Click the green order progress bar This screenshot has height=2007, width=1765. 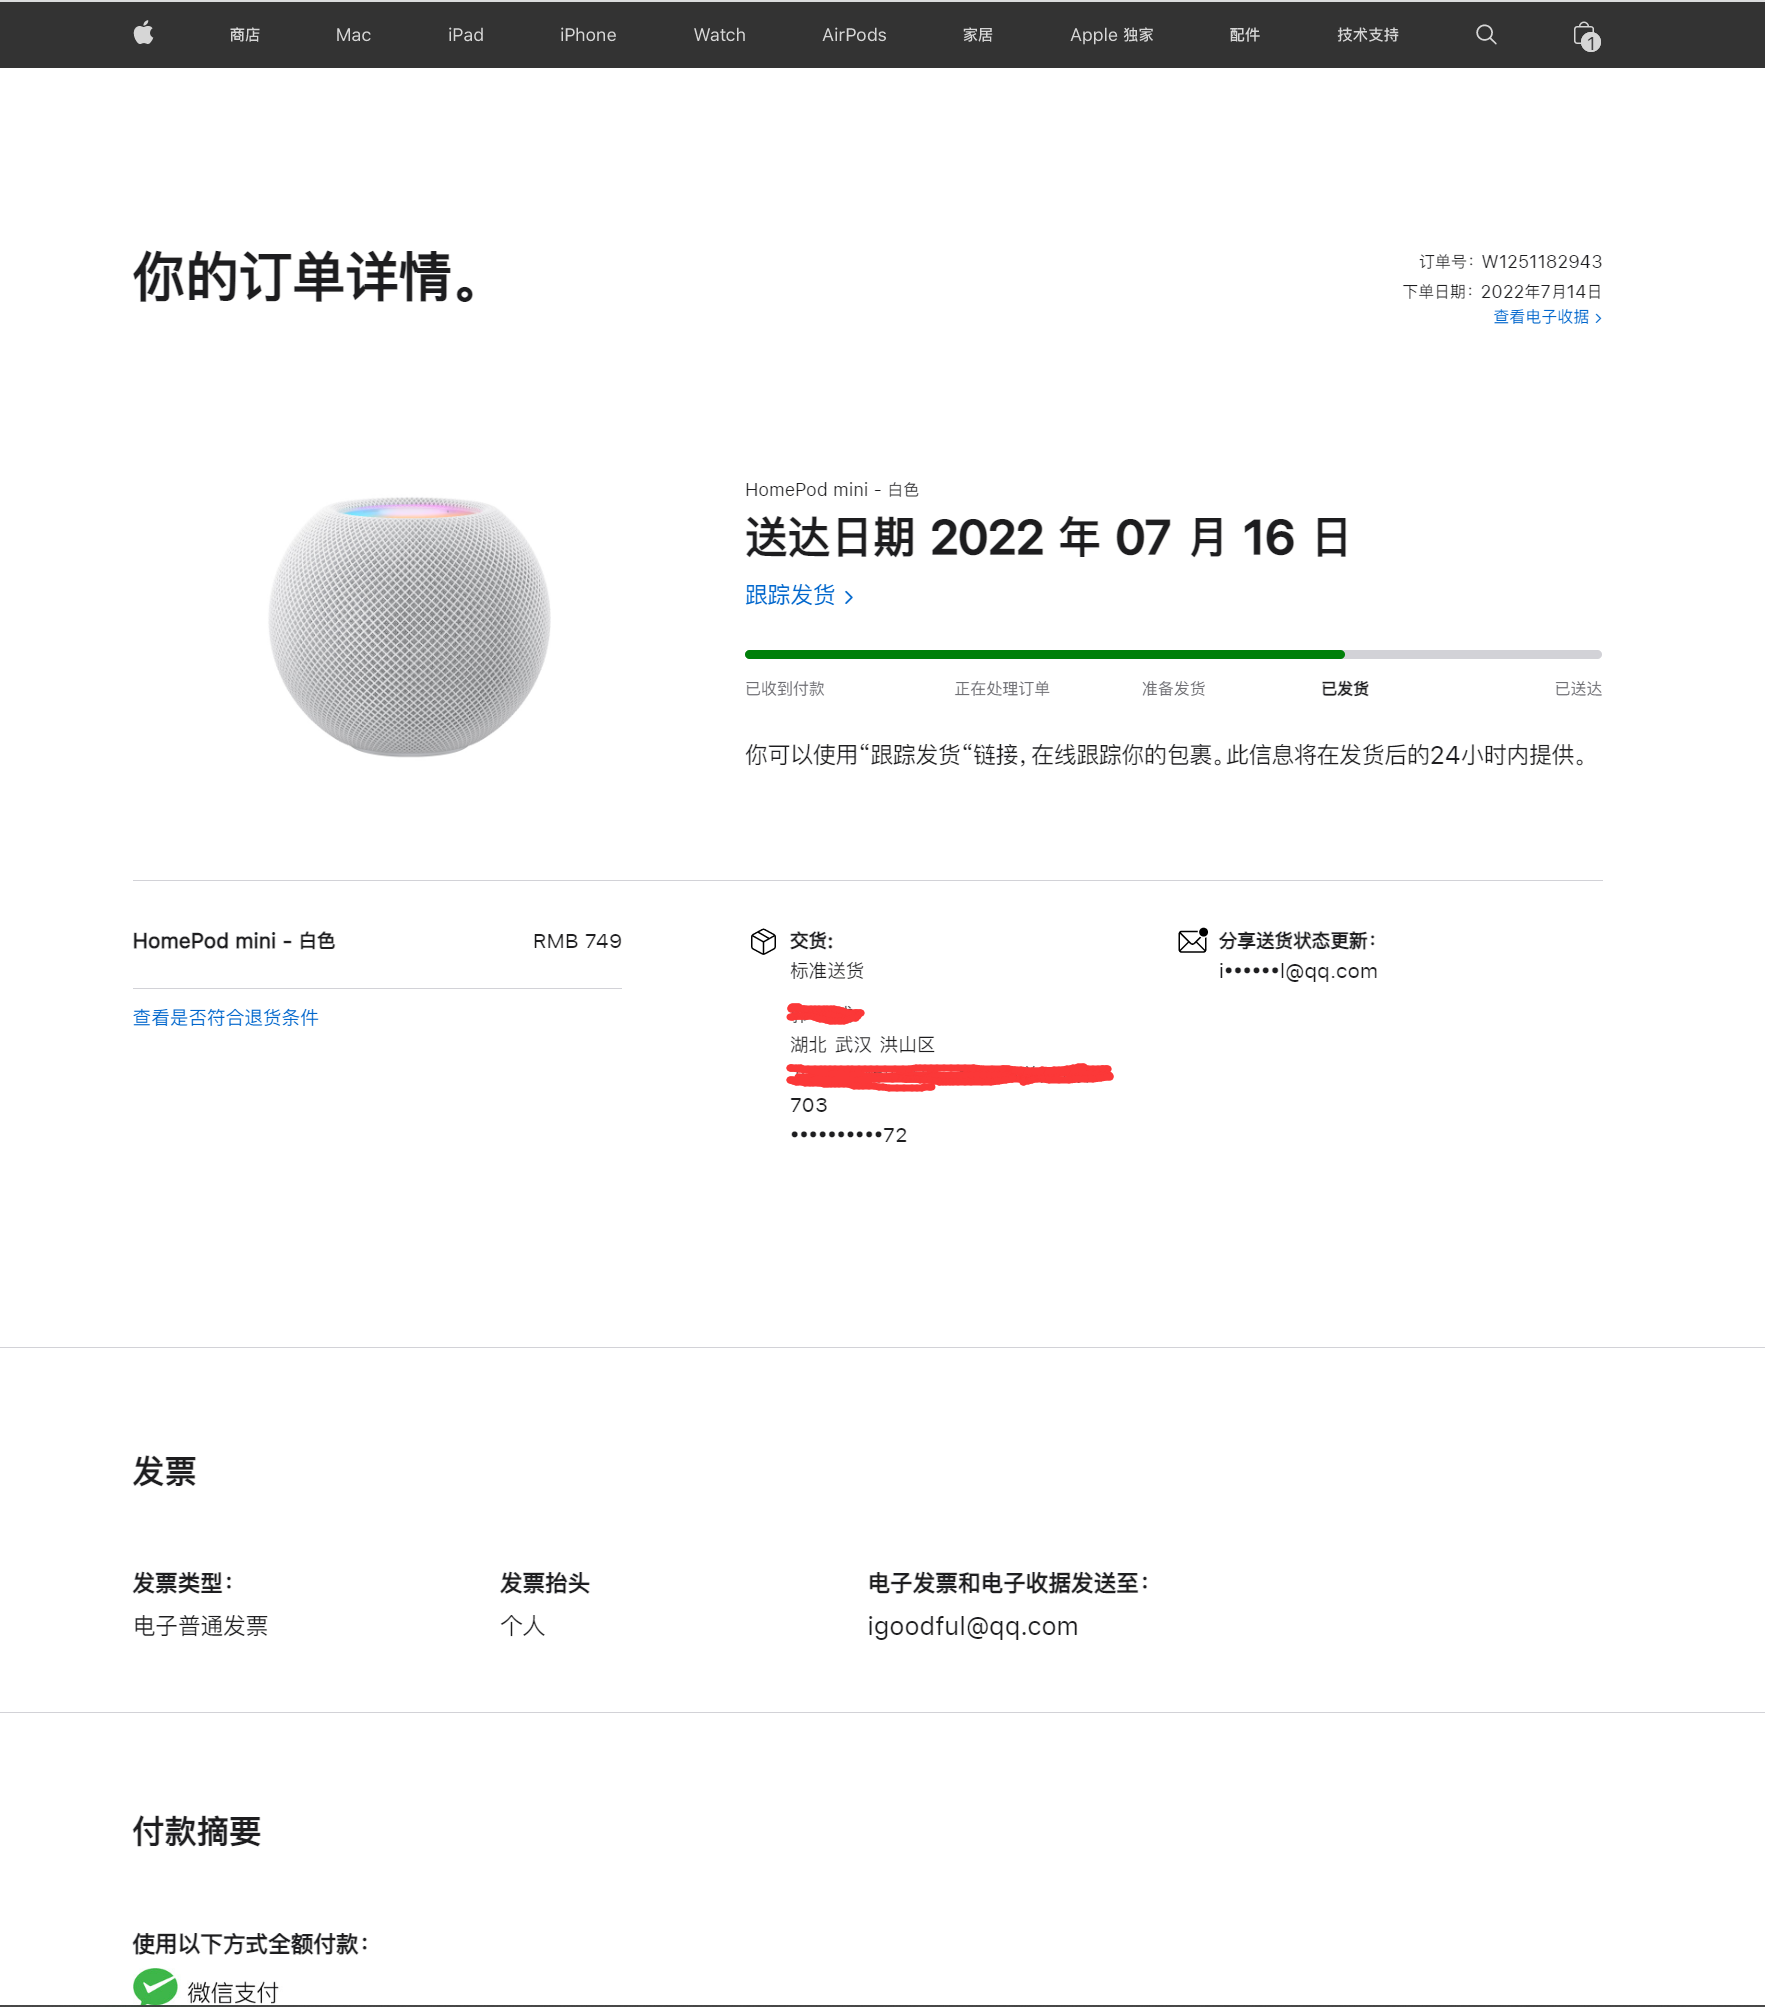(x=1045, y=654)
